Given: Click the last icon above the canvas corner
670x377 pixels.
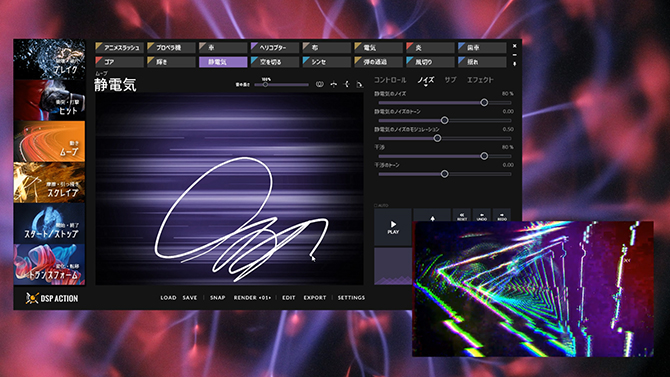Looking at the screenshot, I should [360, 84].
